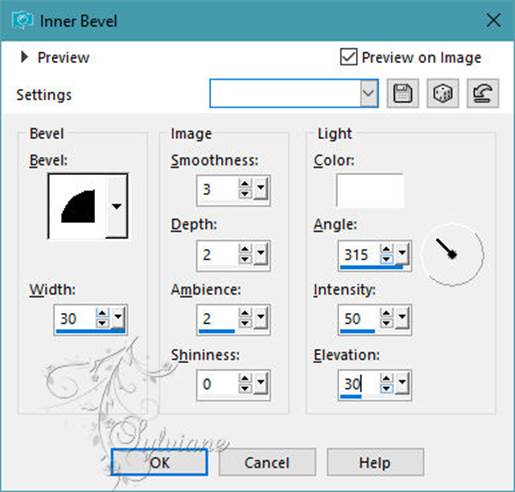Click the white Light Color swatch
515x492 pixels.
(370, 191)
